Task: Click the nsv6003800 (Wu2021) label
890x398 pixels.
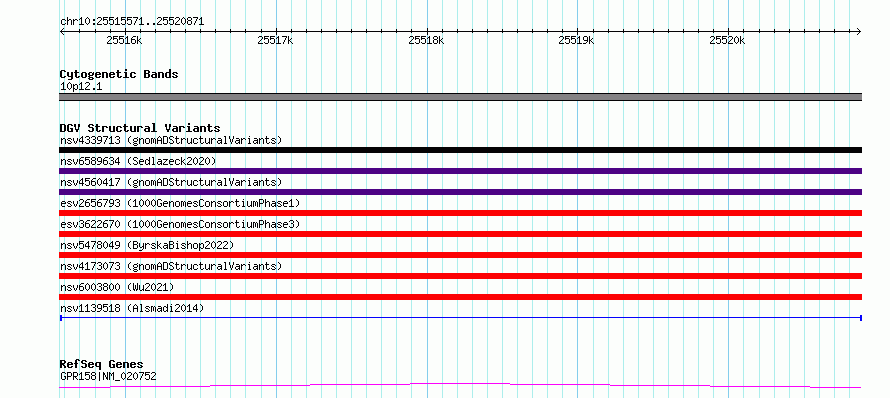Action: (117, 287)
